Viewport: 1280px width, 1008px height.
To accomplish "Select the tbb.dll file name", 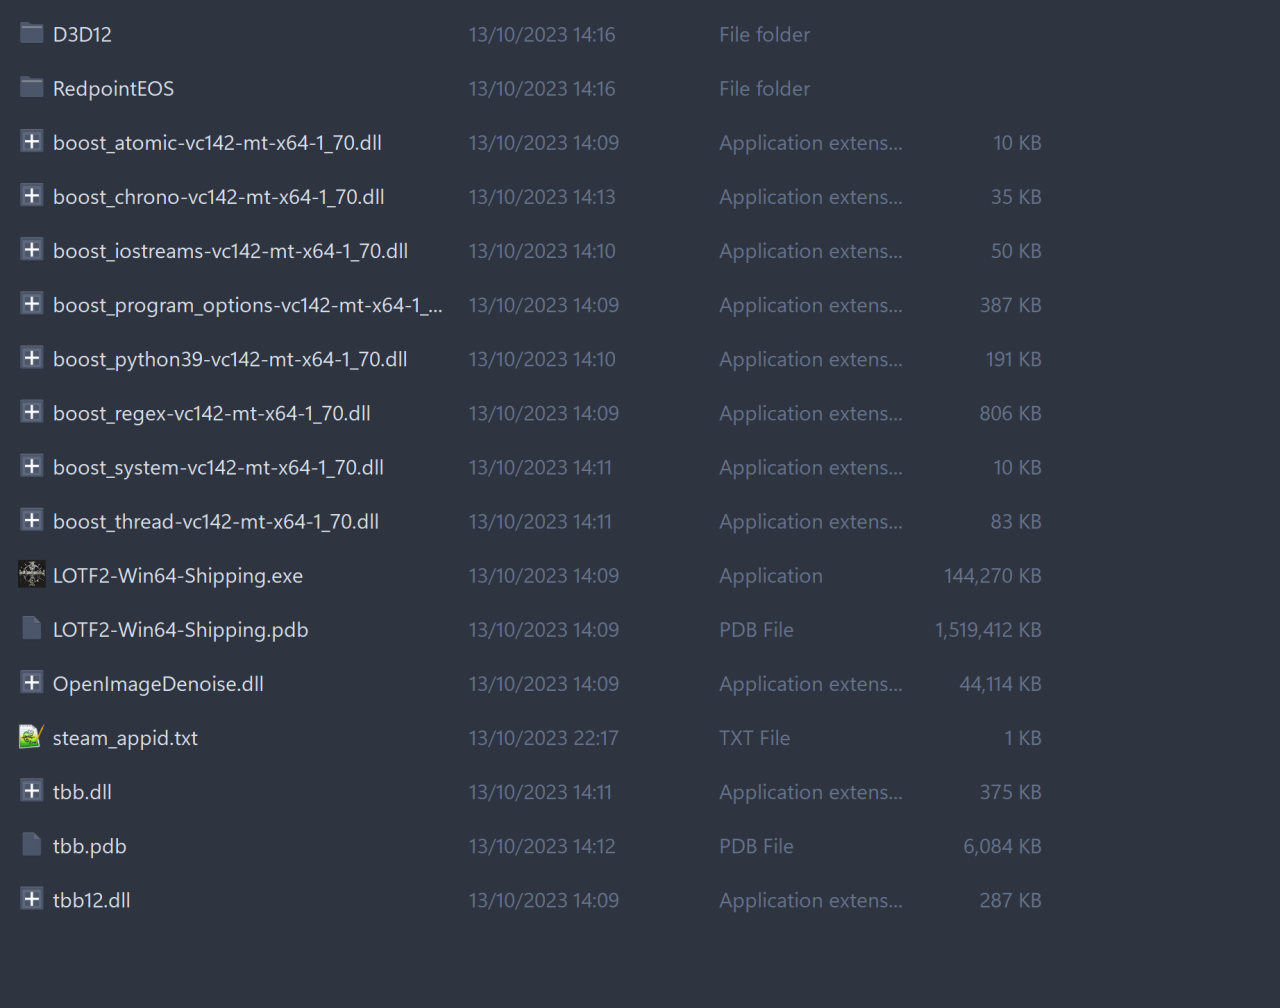I will tap(82, 792).
